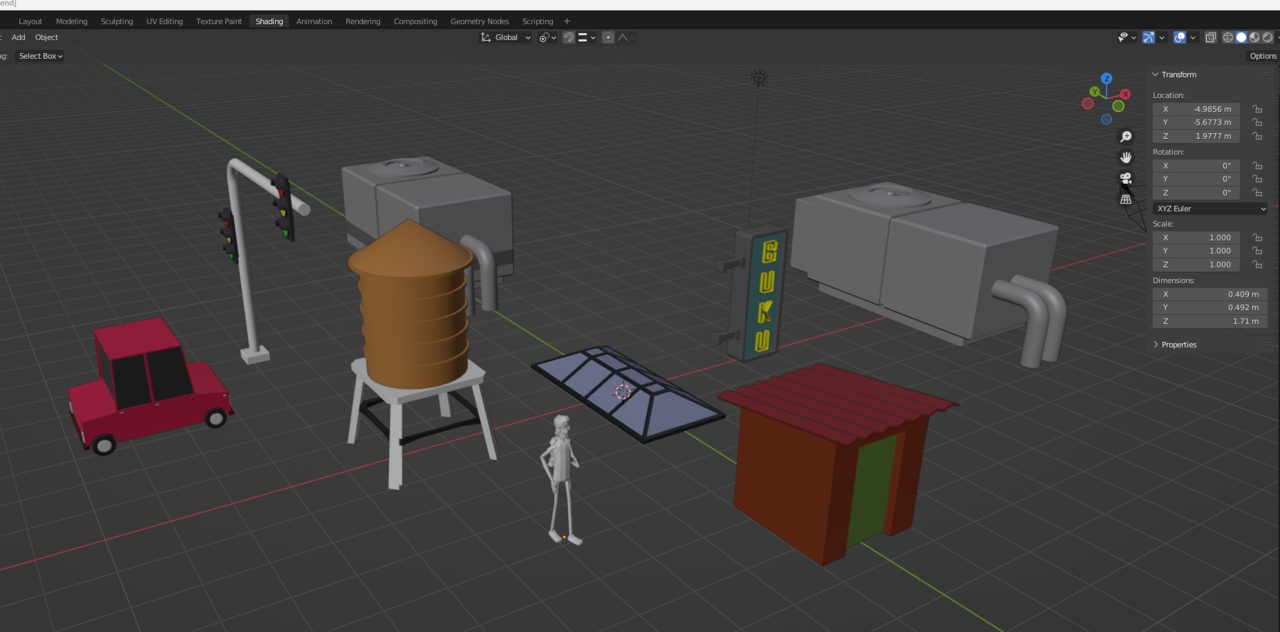The height and width of the screenshot is (632, 1280).
Task: Open overlays settings dropdown arrow
Action: coord(1193,37)
